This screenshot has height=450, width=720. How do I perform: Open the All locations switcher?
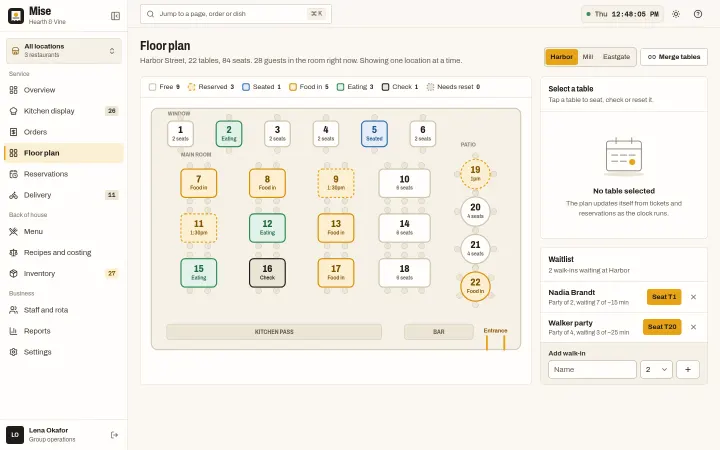pos(64,51)
